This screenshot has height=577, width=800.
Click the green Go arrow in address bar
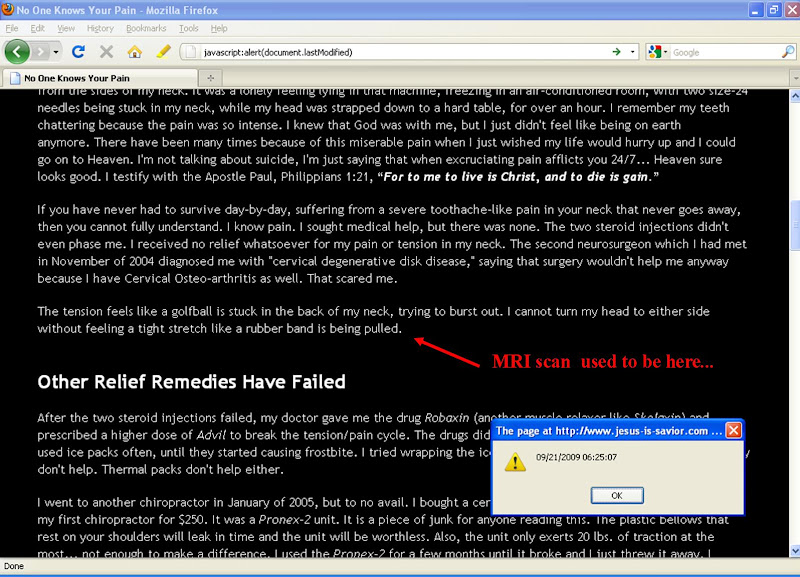click(617, 52)
